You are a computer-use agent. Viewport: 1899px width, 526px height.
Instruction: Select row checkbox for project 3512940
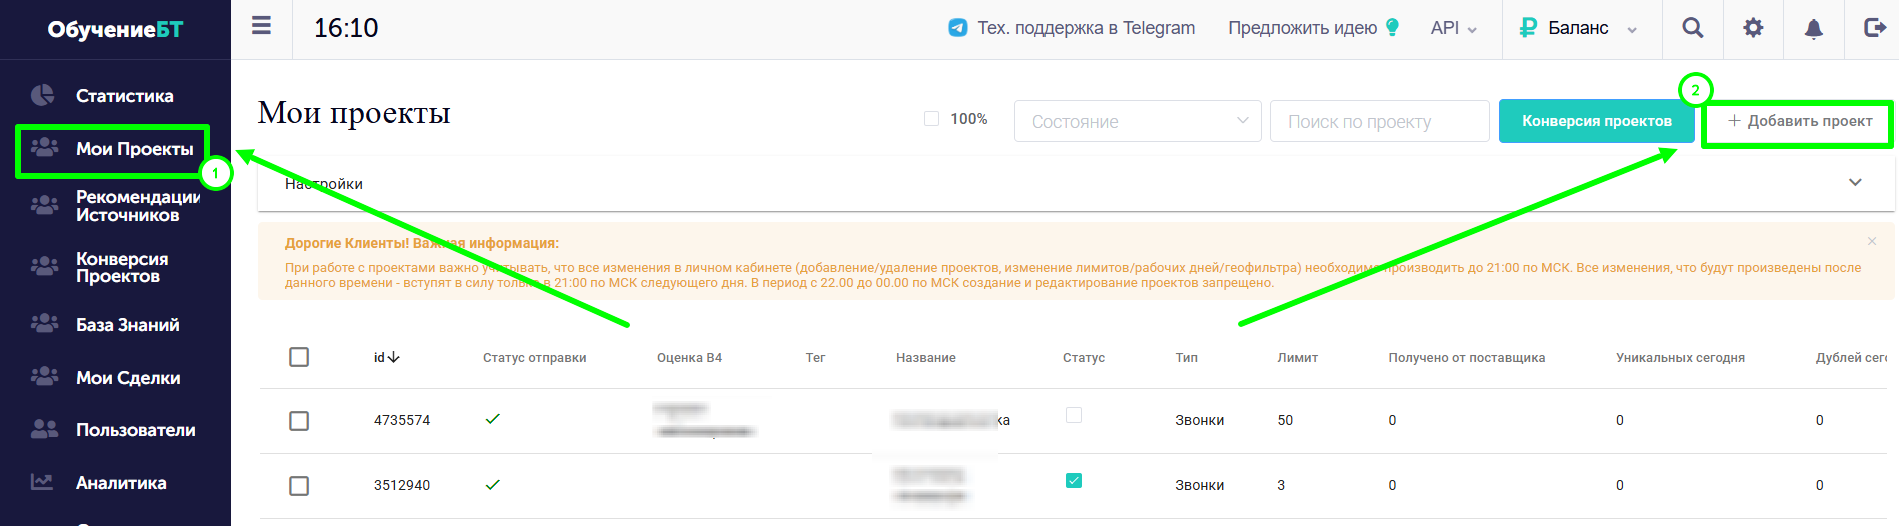[x=299, y=486]
